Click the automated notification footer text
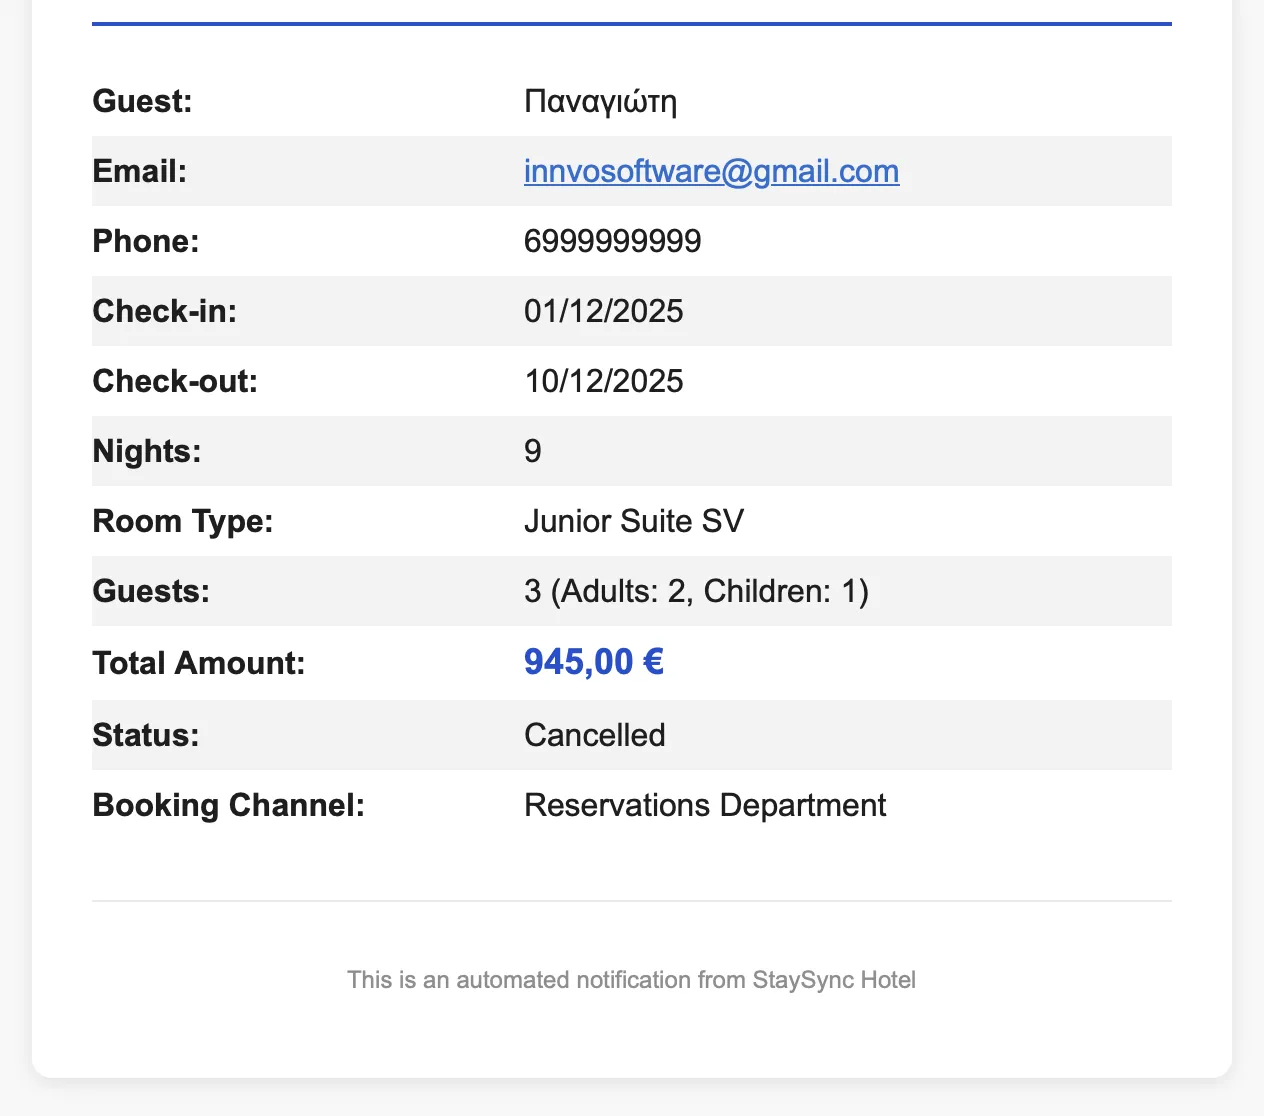The width and height of the screenshot is (1264, 1116). click(631, 980)
